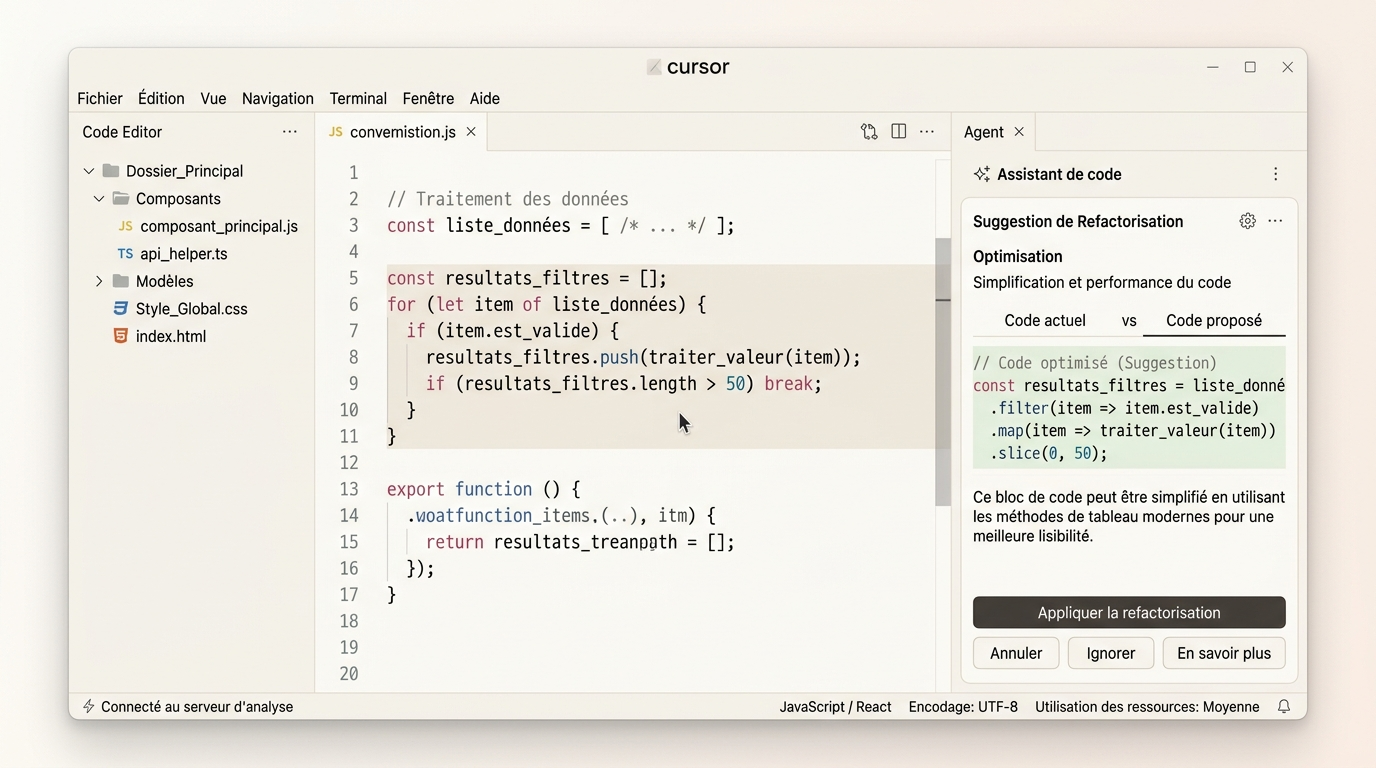Open the Navigation menu
The height and width of the screenshot is (768, 1376).
click(278, 98)
